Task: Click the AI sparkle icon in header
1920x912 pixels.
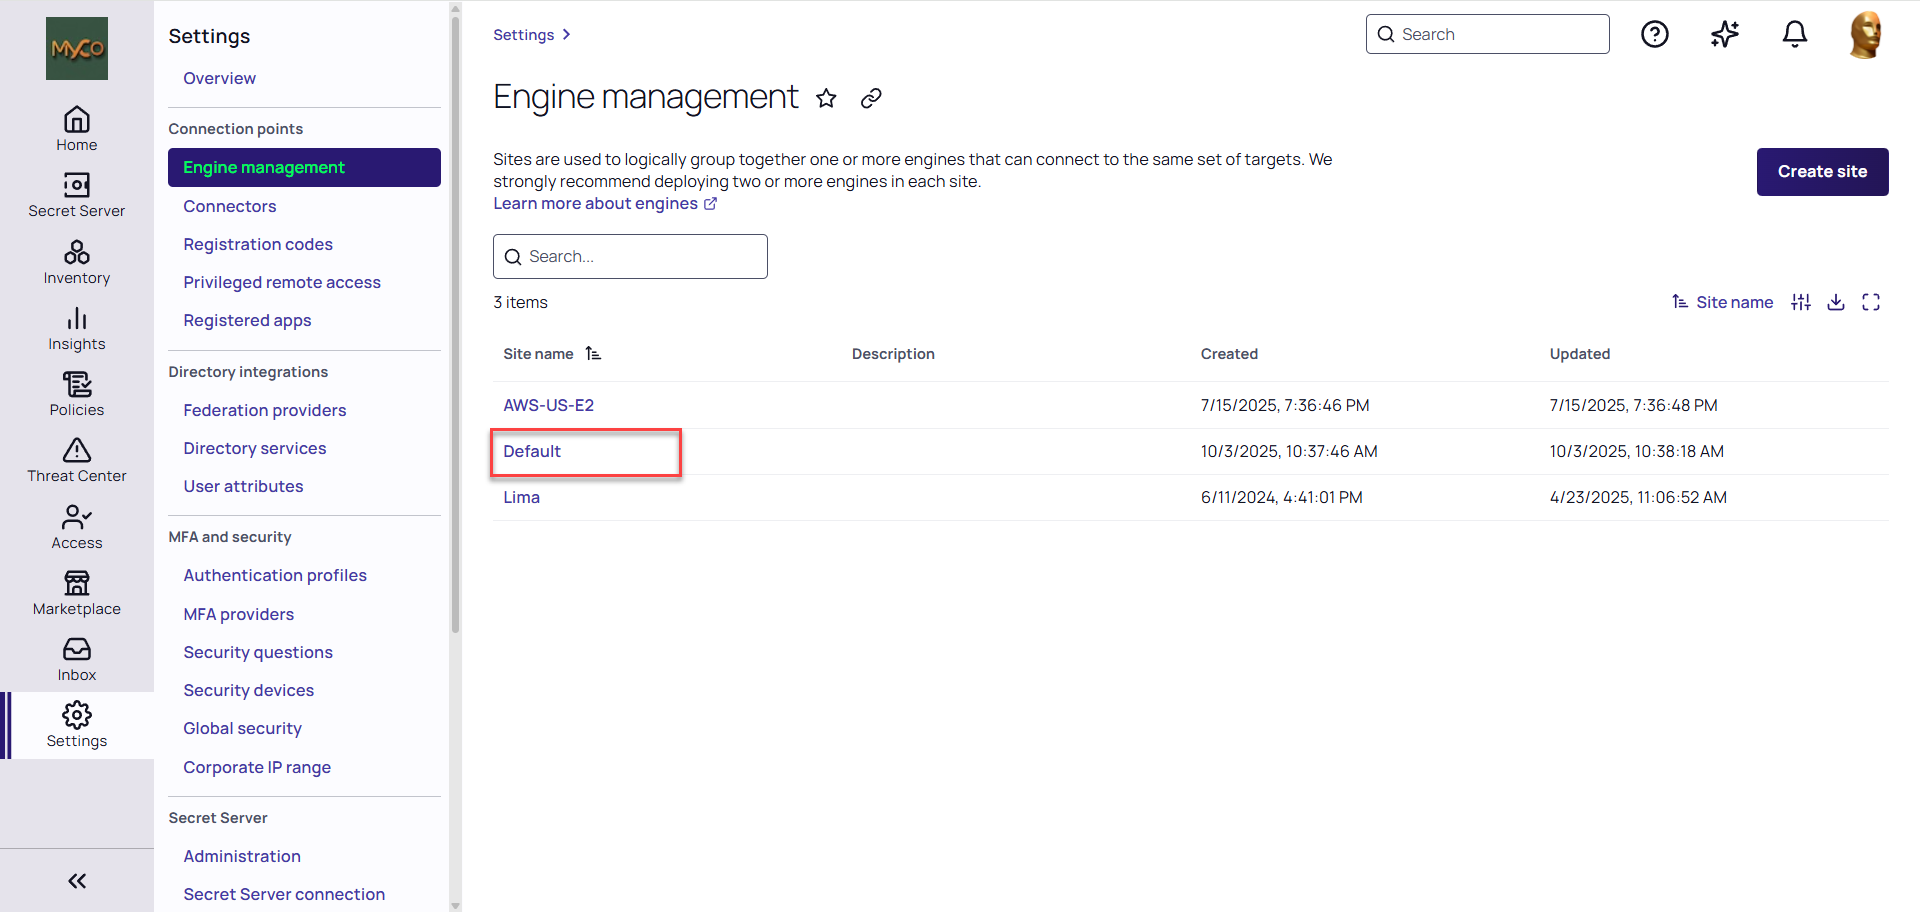Action: (x=1725, y=35)
